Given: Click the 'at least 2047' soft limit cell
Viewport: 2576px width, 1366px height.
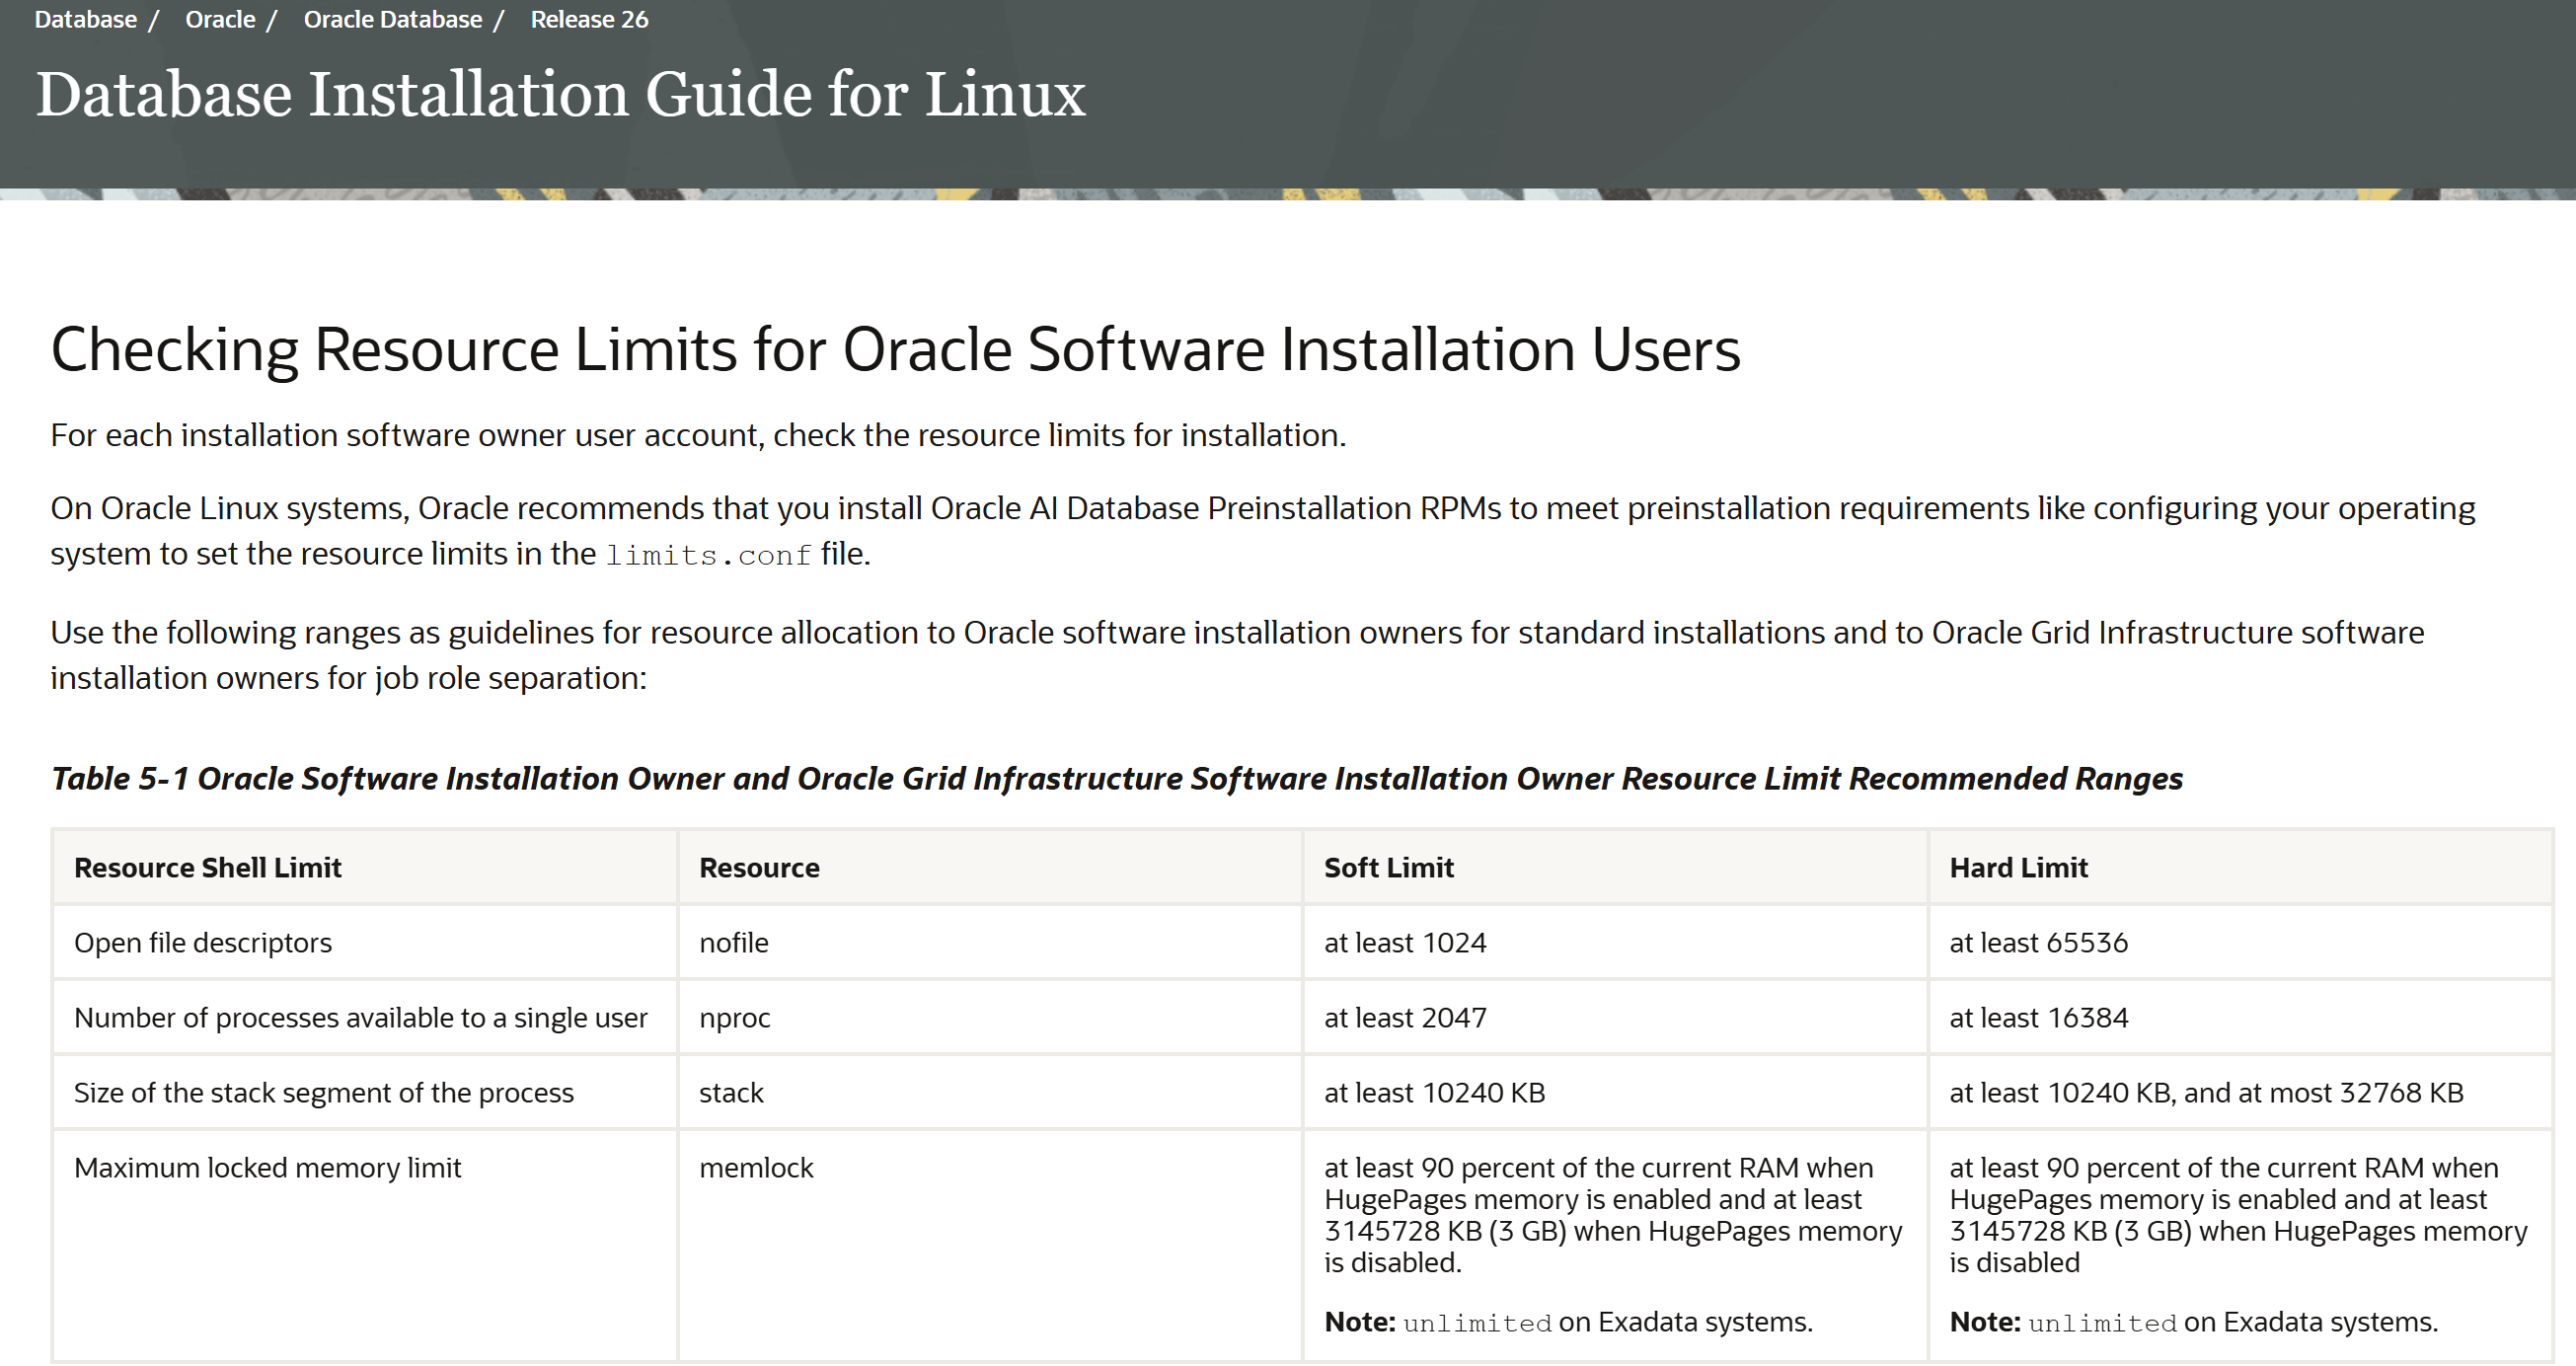Looking at the screenshot, I should (x=1405, y=1018).
